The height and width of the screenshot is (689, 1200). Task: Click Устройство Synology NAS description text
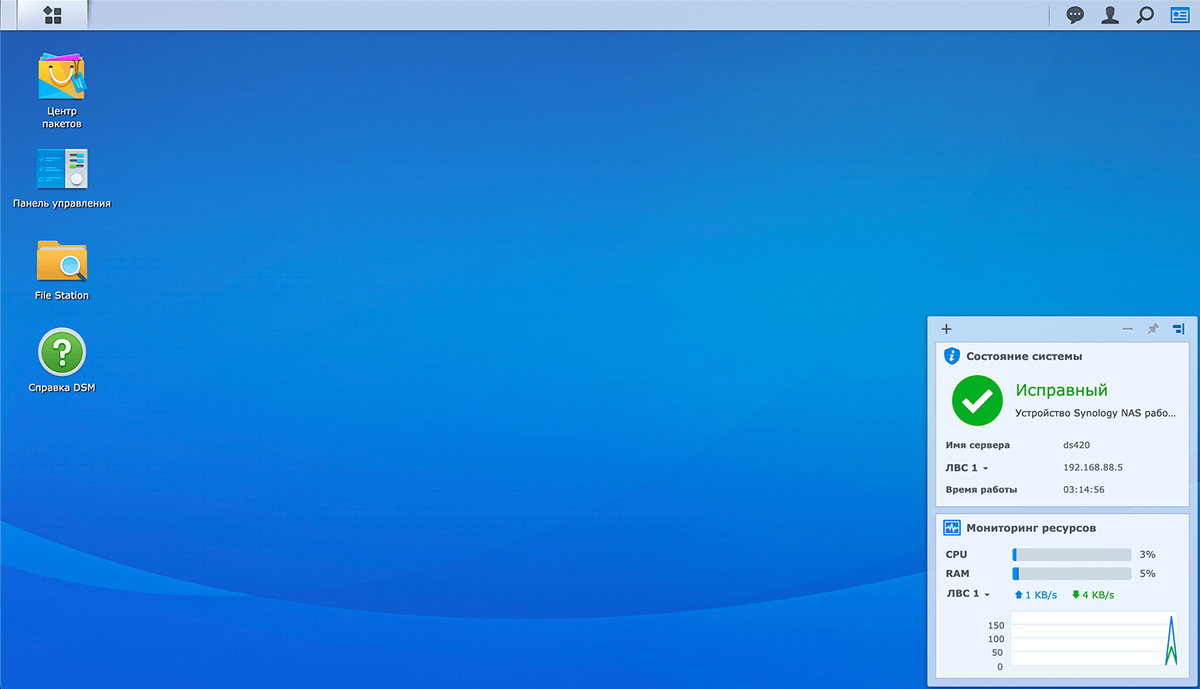(x=1096, y=413)
